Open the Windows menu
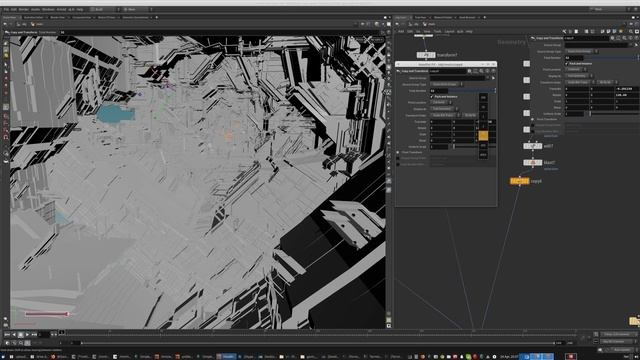The image size is (640, 360). [x=48, y=9]
